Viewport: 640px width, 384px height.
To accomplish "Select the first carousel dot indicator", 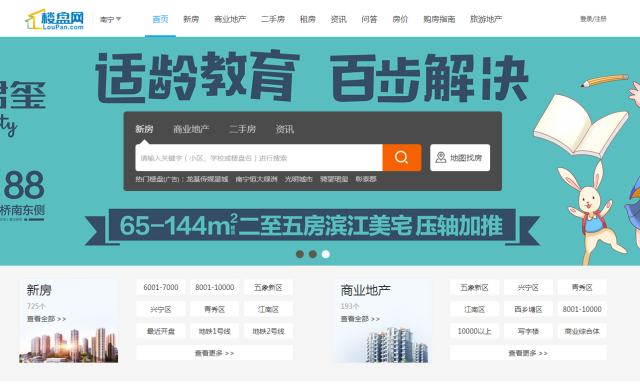I will (x=300, y=254).
